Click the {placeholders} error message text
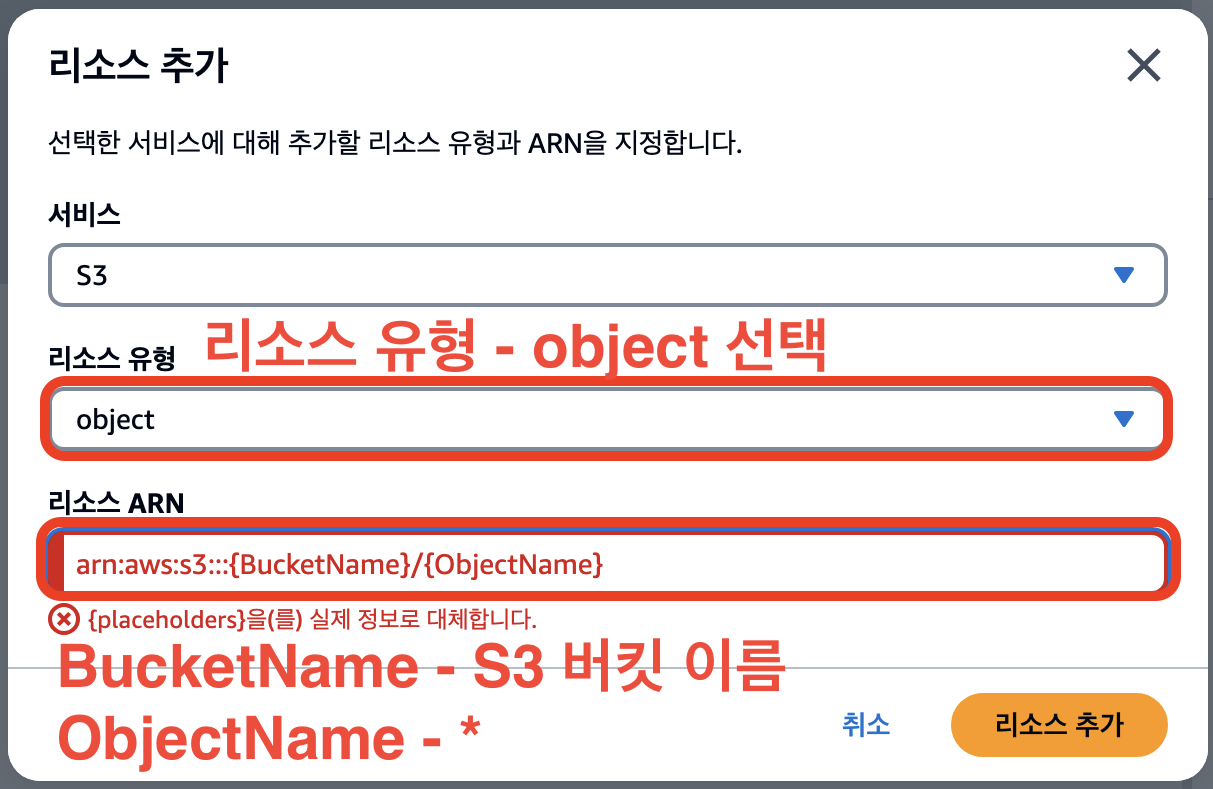Screen dimensions: 1213x789 point(313,620)
